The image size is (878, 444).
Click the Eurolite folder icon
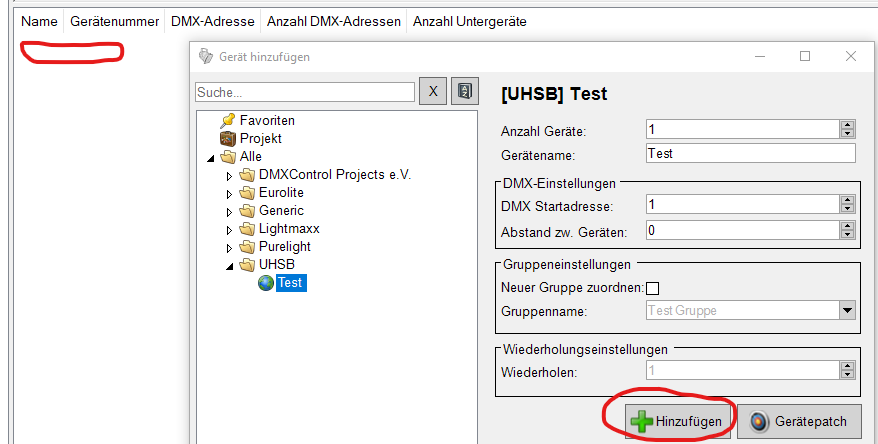246,193
